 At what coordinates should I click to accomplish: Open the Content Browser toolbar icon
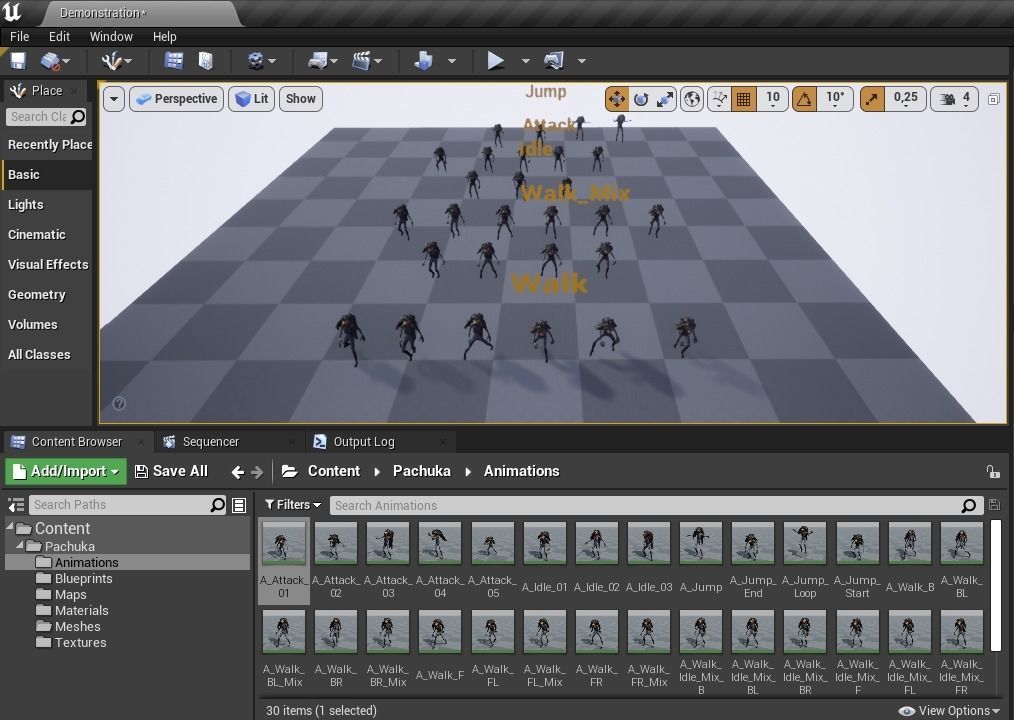coord(173,61)
